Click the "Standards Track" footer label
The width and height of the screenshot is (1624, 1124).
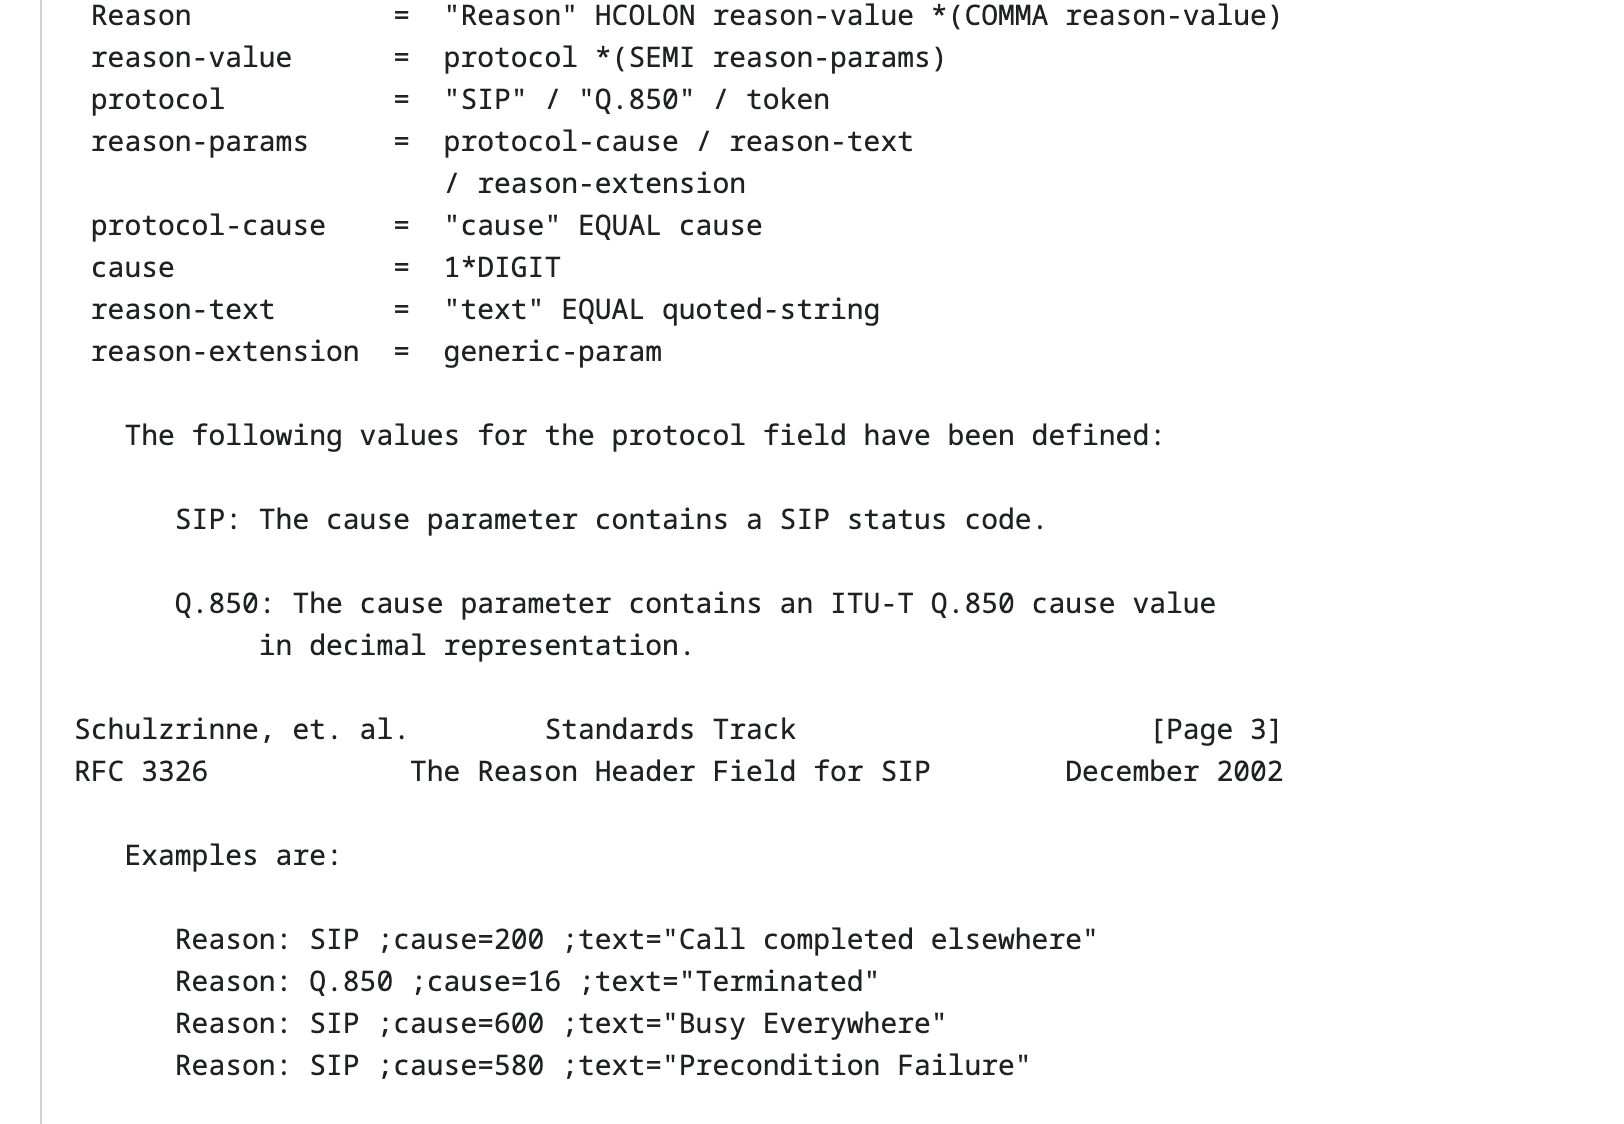(670, 730)
